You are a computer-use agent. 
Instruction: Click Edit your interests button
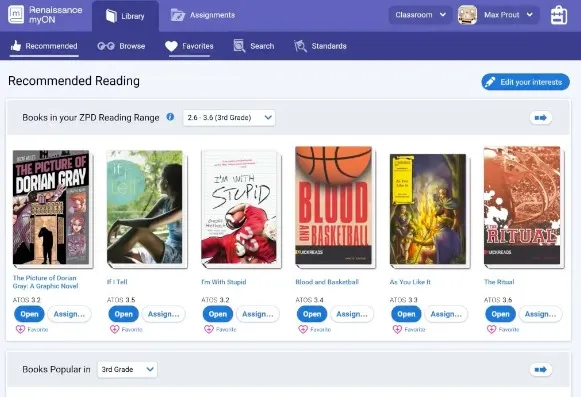click(x=525, y=82)
